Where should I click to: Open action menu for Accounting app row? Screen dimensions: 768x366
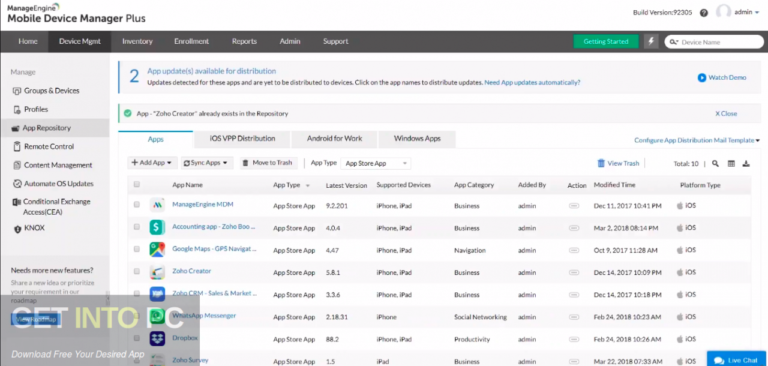[x=574, y=228]
